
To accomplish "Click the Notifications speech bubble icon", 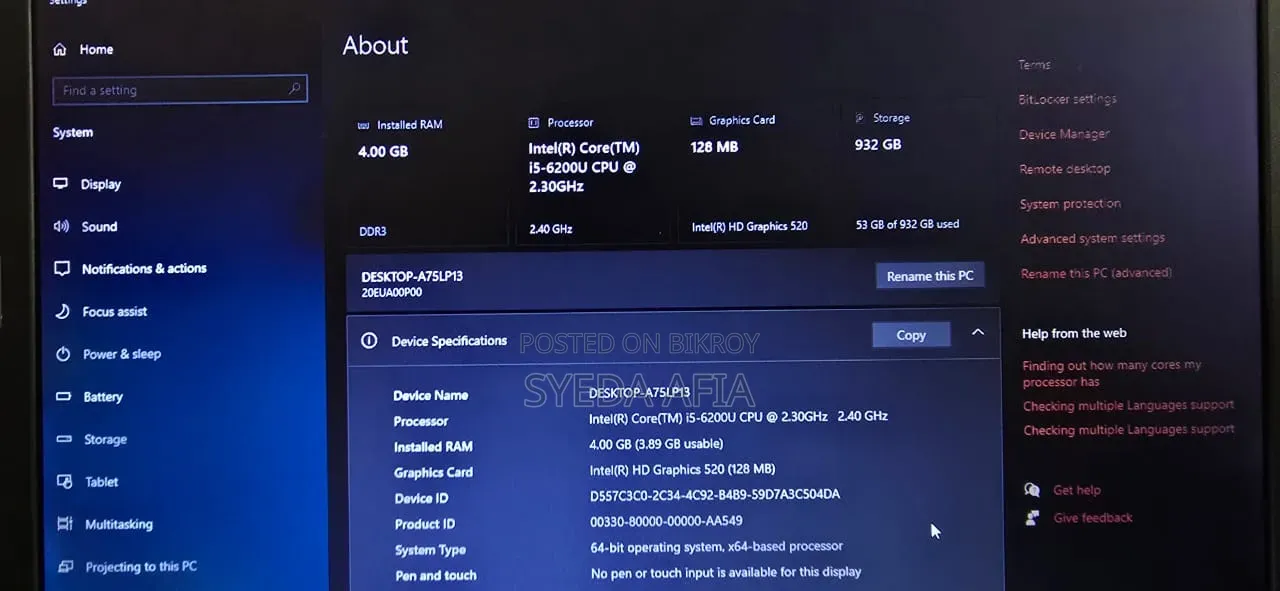I will 62,269.
